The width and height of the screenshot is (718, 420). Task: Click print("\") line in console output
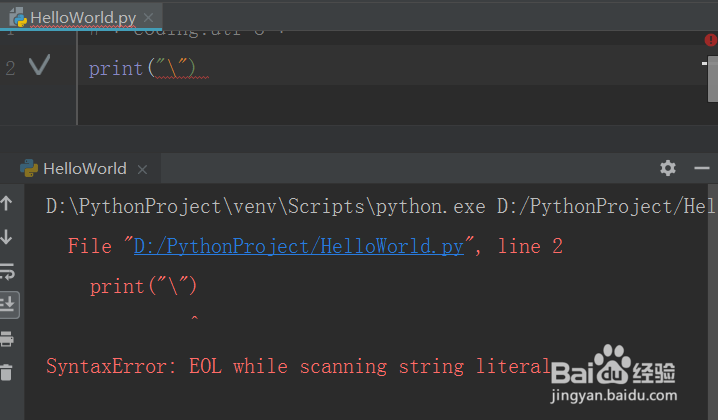143,287
